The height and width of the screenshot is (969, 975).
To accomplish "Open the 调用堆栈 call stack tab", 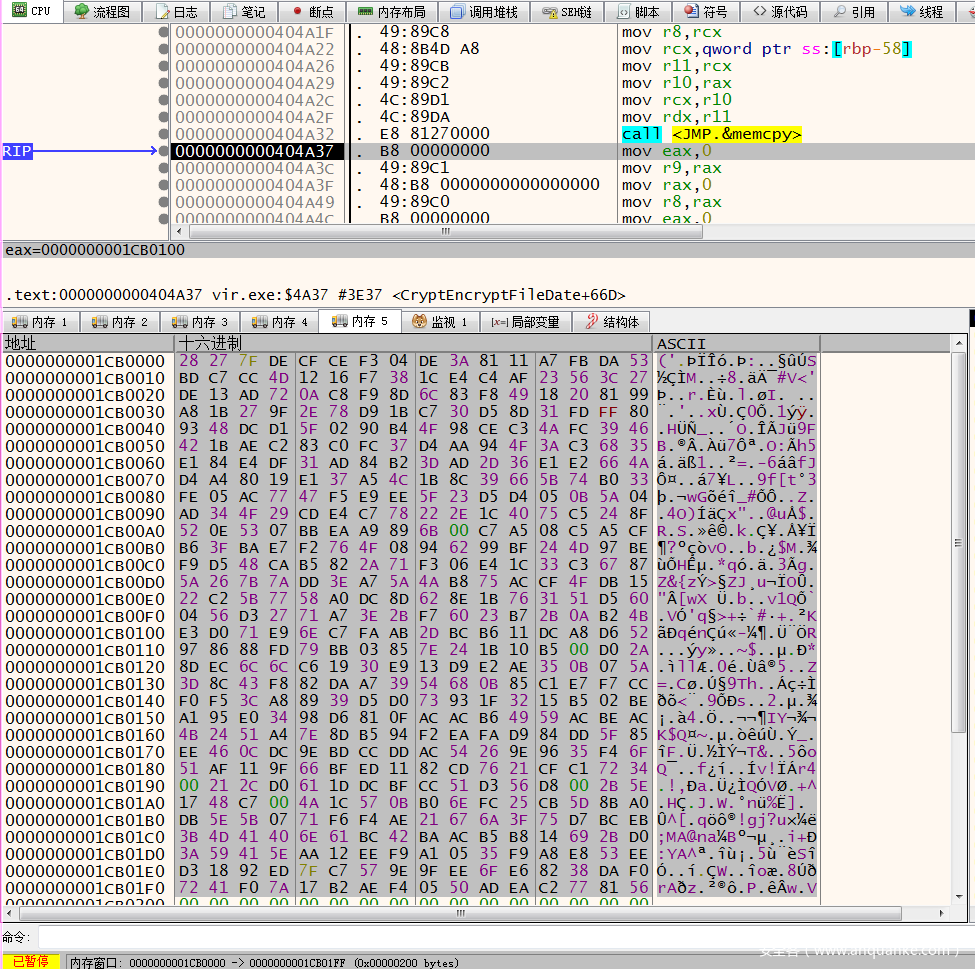I will (484, 12).
